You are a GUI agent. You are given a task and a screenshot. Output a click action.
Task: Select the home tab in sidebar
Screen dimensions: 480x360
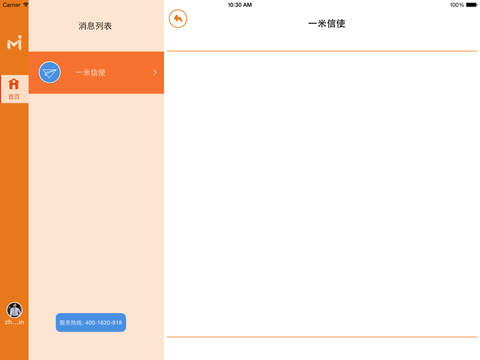coord(14,89)
